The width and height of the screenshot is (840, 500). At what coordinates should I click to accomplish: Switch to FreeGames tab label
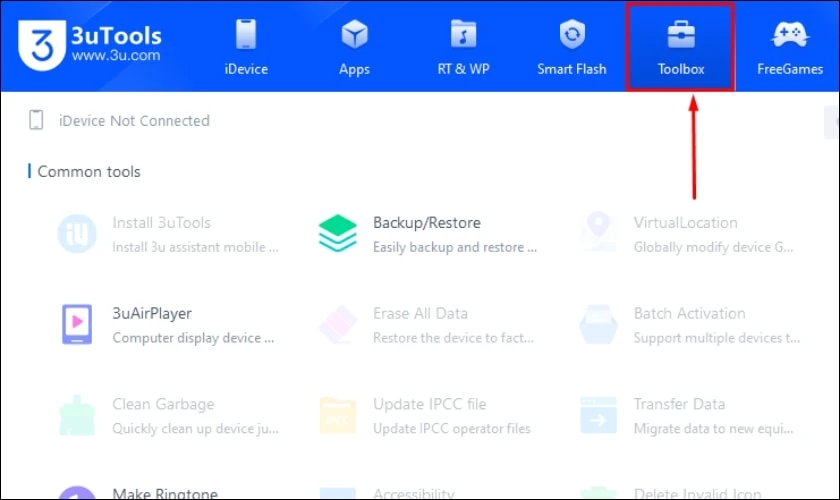tap(790, 69)
